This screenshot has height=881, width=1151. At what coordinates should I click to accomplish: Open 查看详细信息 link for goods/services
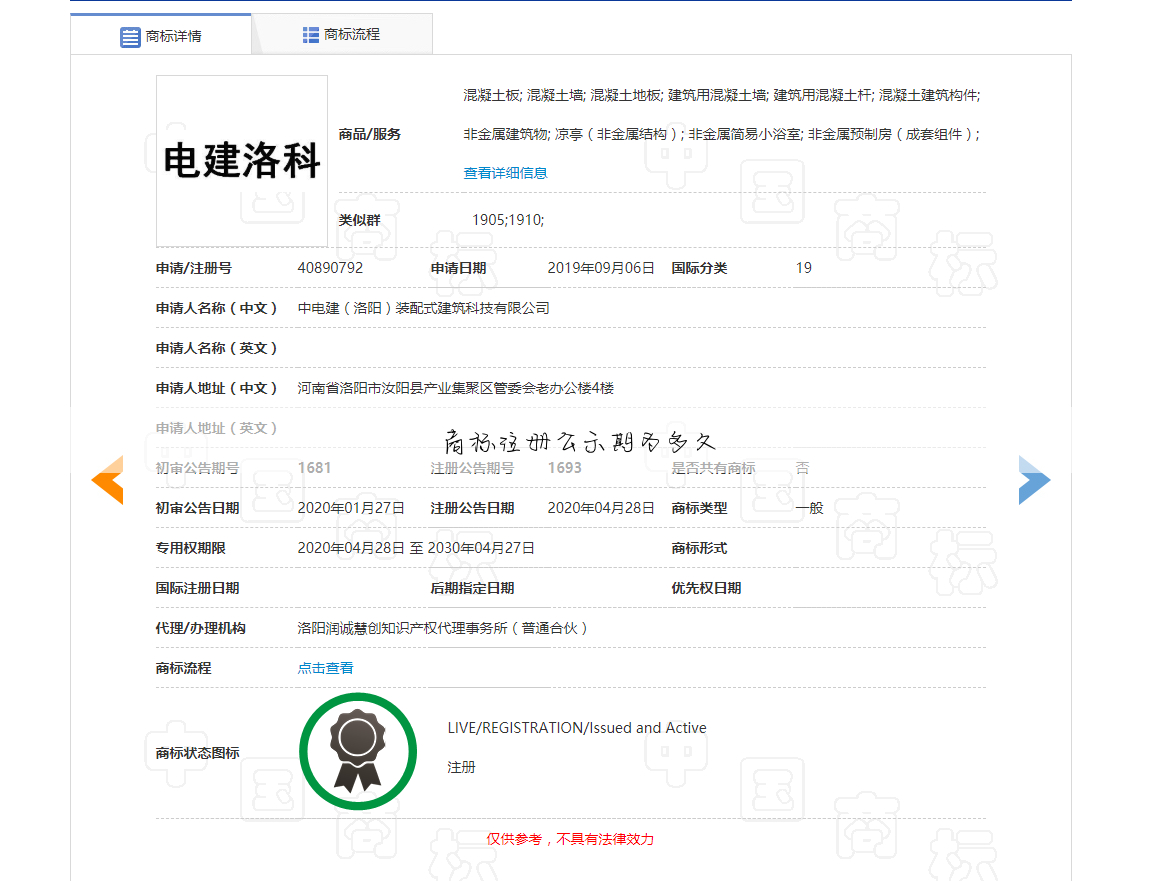505,173
